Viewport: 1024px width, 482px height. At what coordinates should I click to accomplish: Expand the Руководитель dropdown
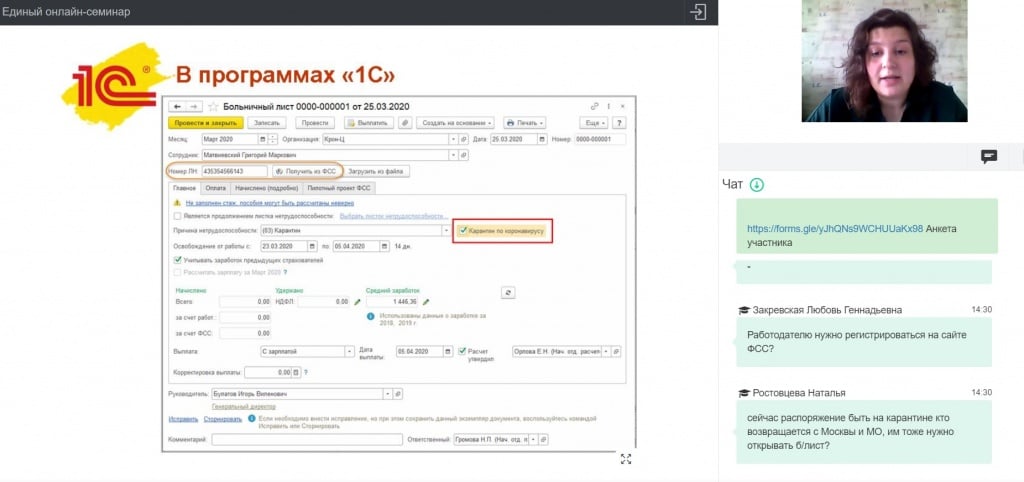(x=388, y=394)
